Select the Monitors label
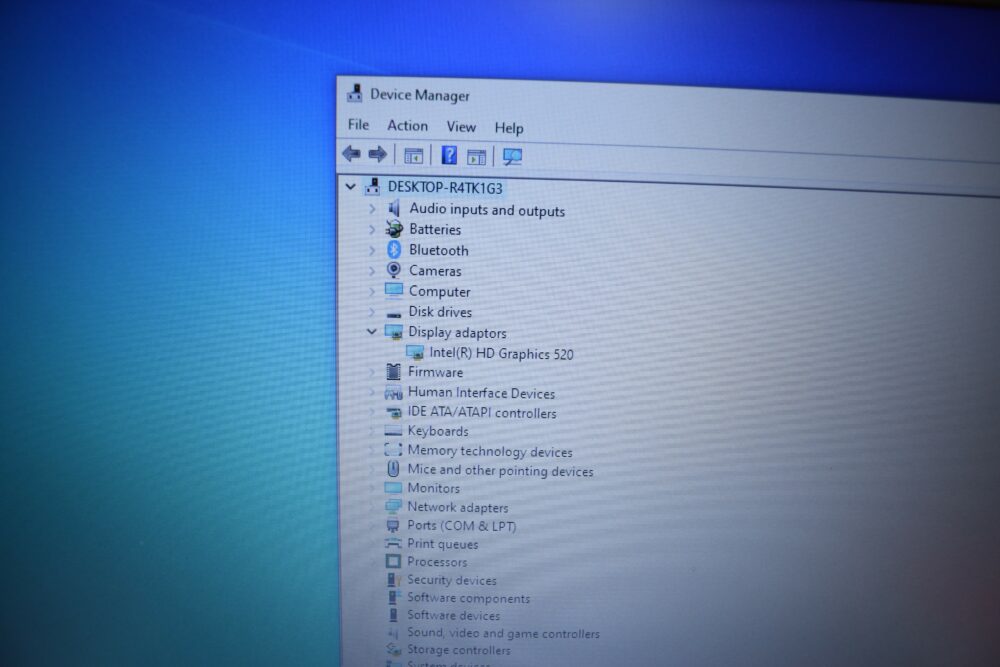1000x667 pixels. pos(434,488)
